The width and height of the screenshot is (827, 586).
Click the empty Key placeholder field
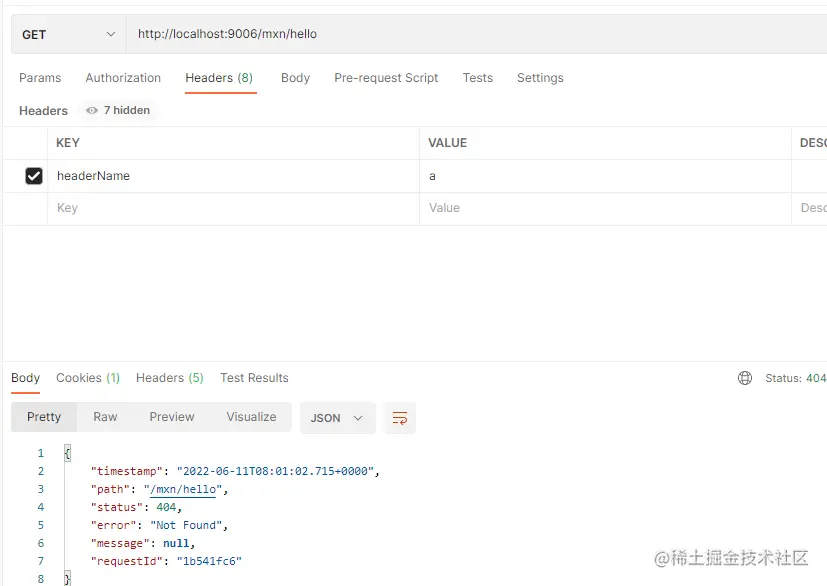point(233,208)
